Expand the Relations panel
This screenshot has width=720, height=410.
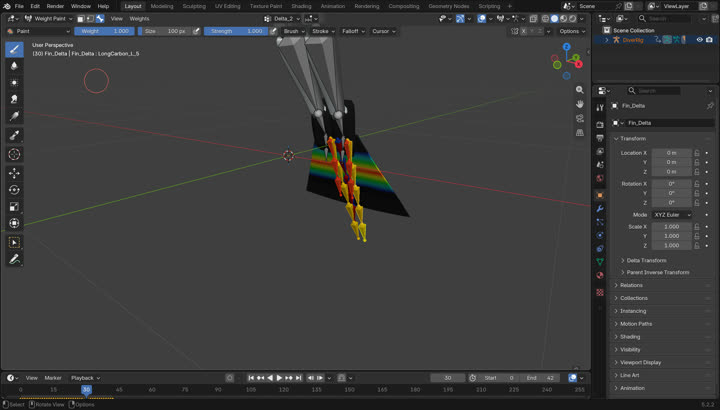[631, 285]
